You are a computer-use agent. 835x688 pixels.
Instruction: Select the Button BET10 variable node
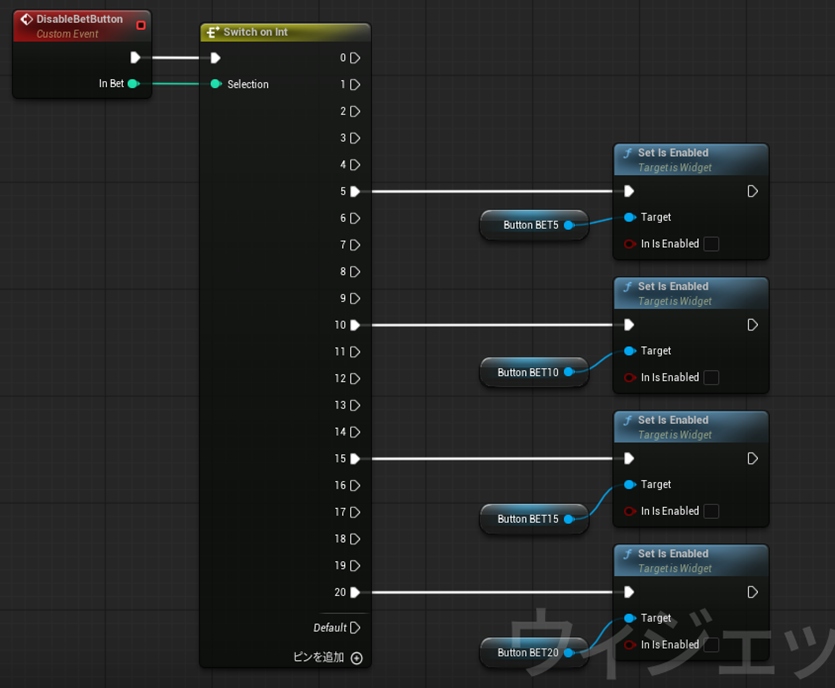(x=528, y=372)
